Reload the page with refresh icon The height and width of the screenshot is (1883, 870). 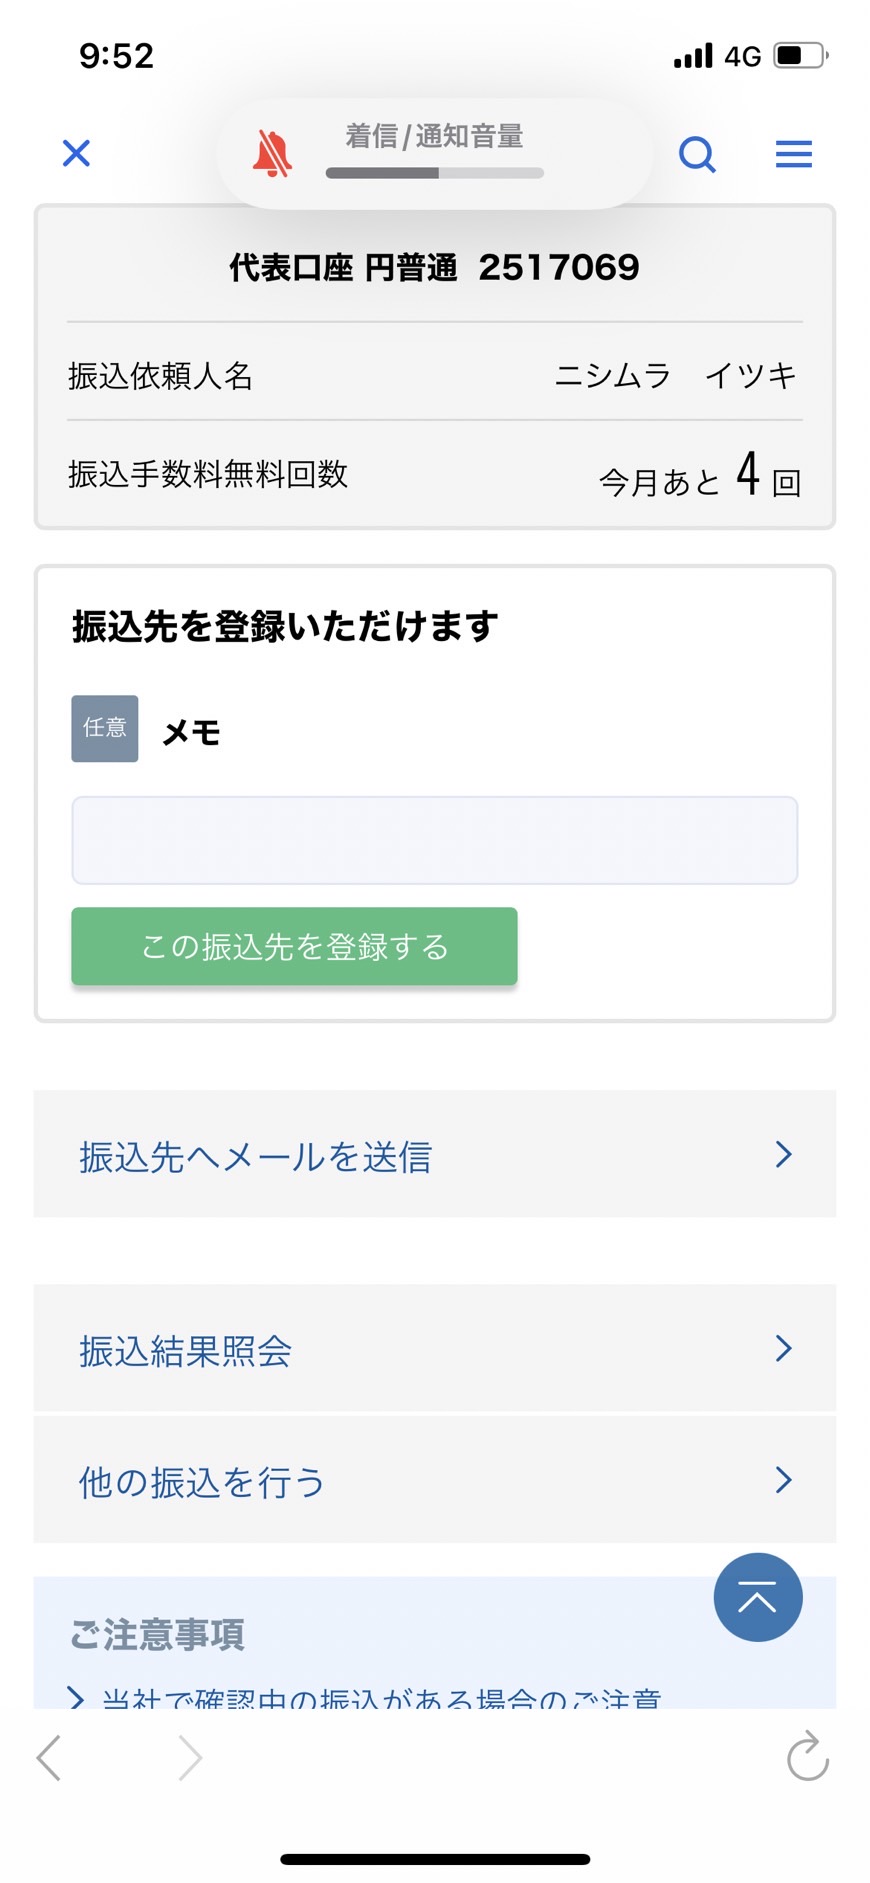point(808,1757)
